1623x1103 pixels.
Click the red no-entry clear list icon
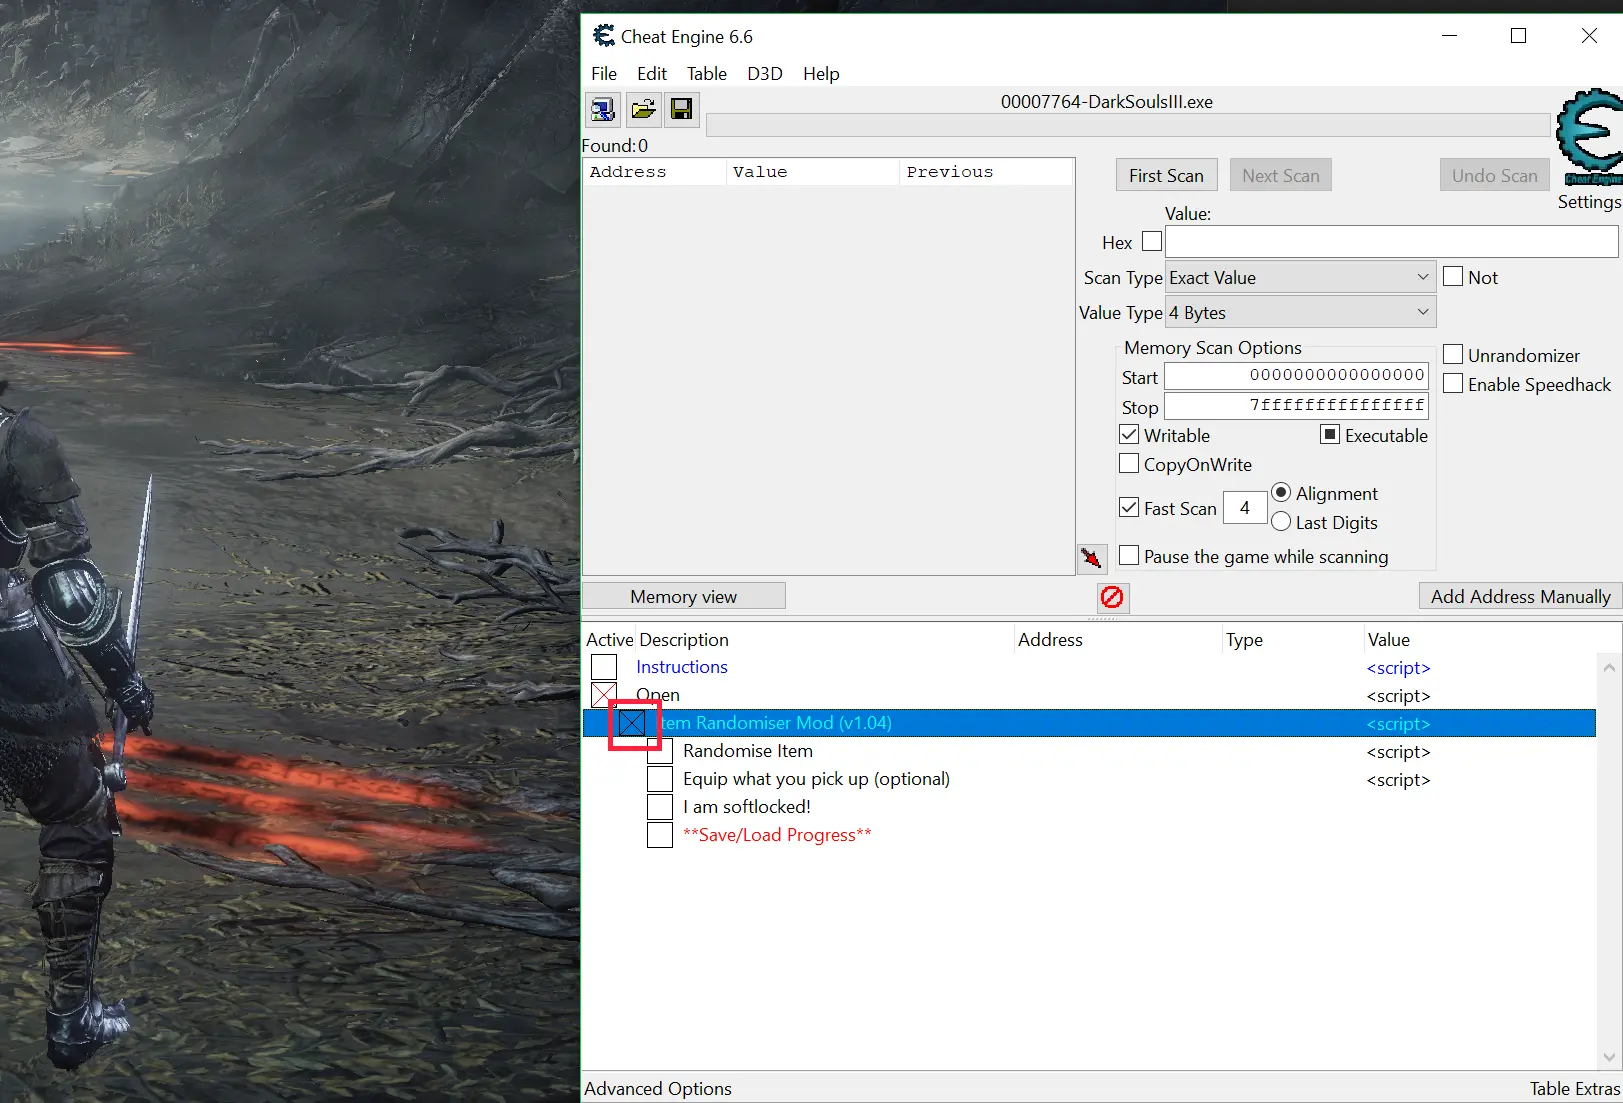click(x=1112, y=597)
